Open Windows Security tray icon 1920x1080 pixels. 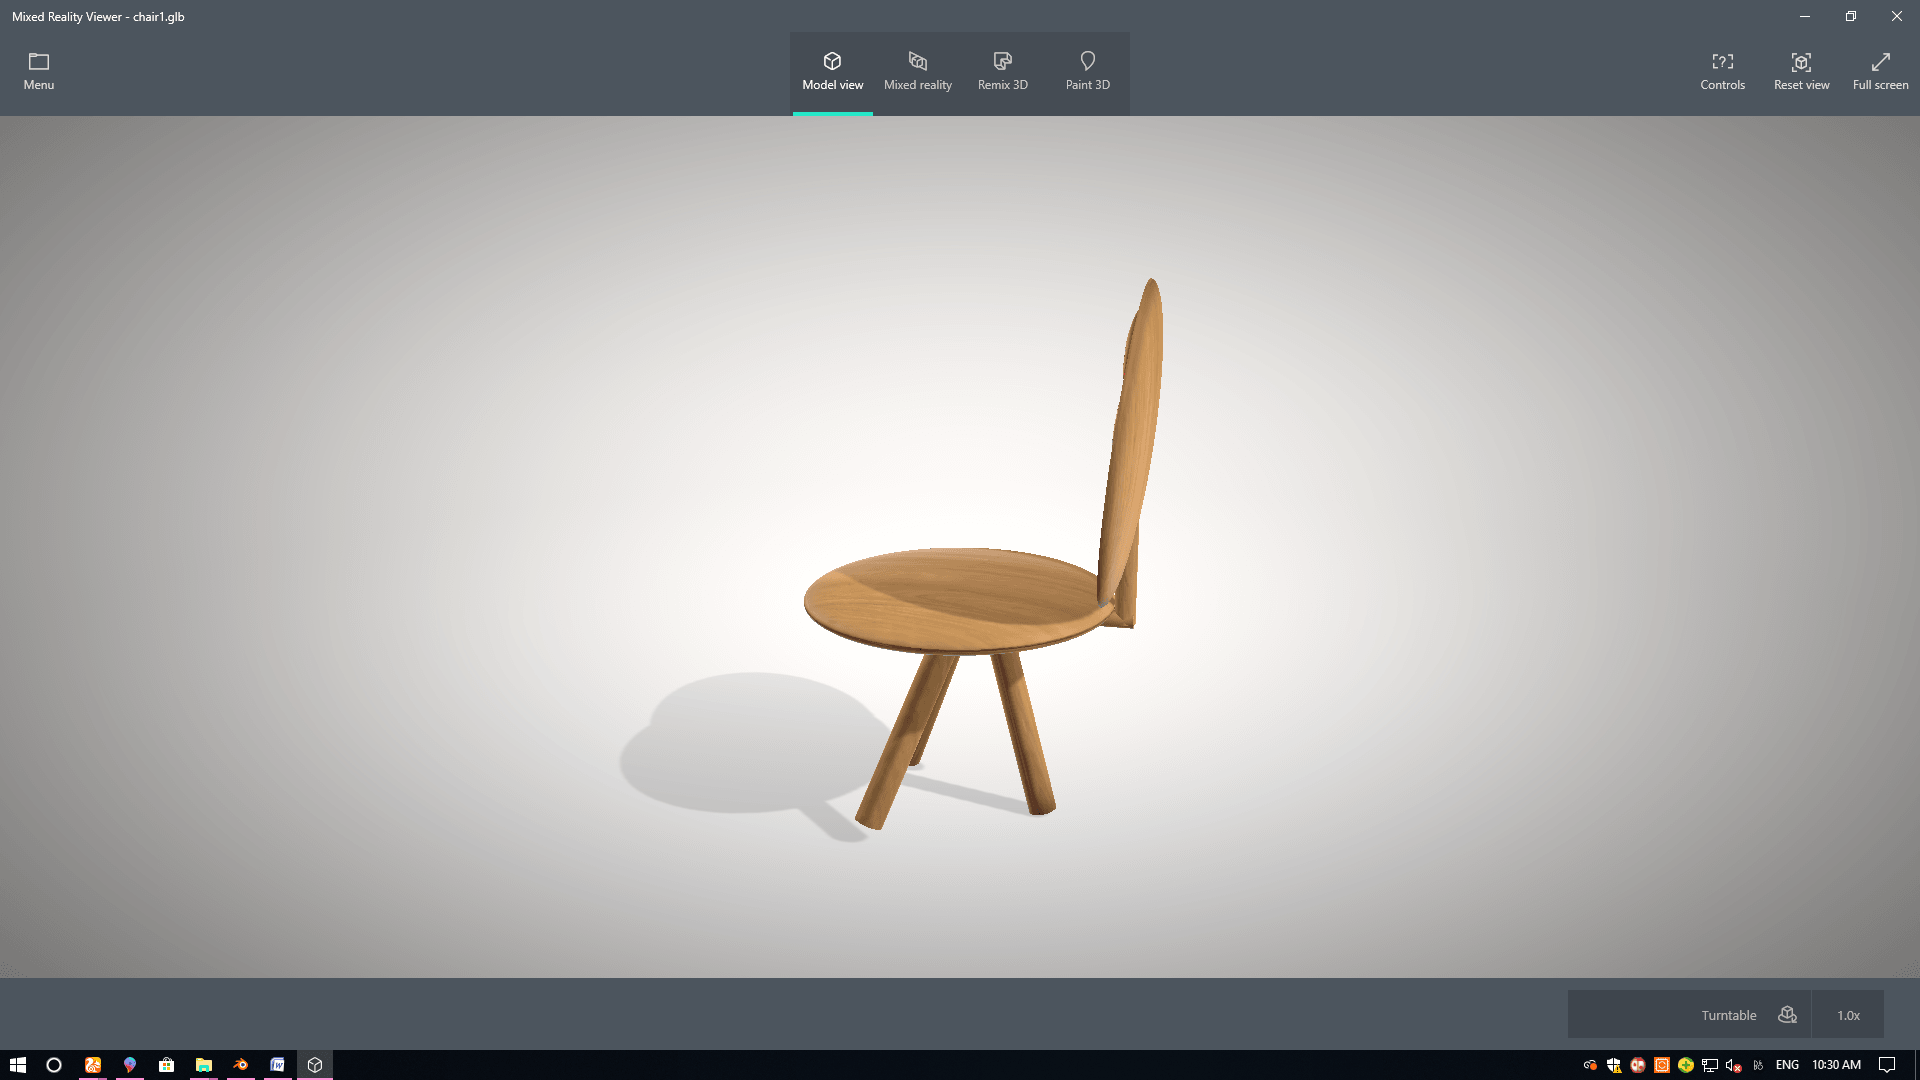[1613, 1065]
